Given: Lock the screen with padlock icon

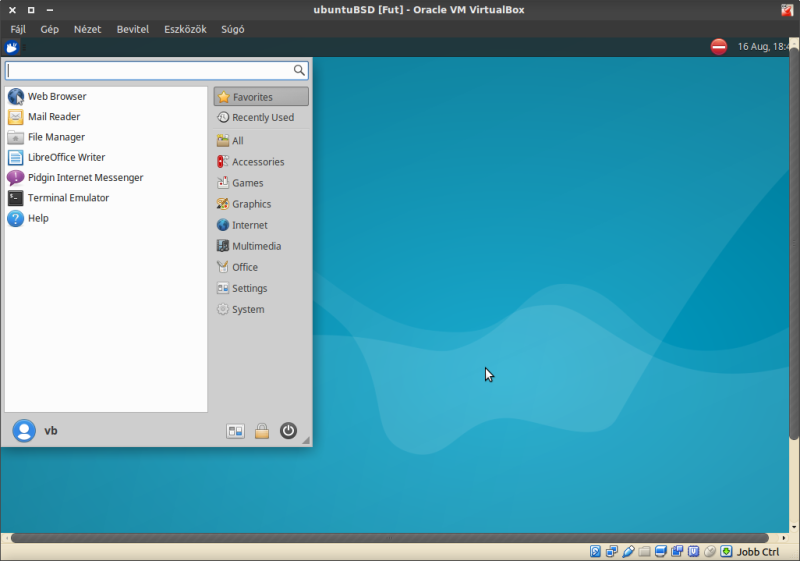Looking at the screenshot, I should (262, 431).
